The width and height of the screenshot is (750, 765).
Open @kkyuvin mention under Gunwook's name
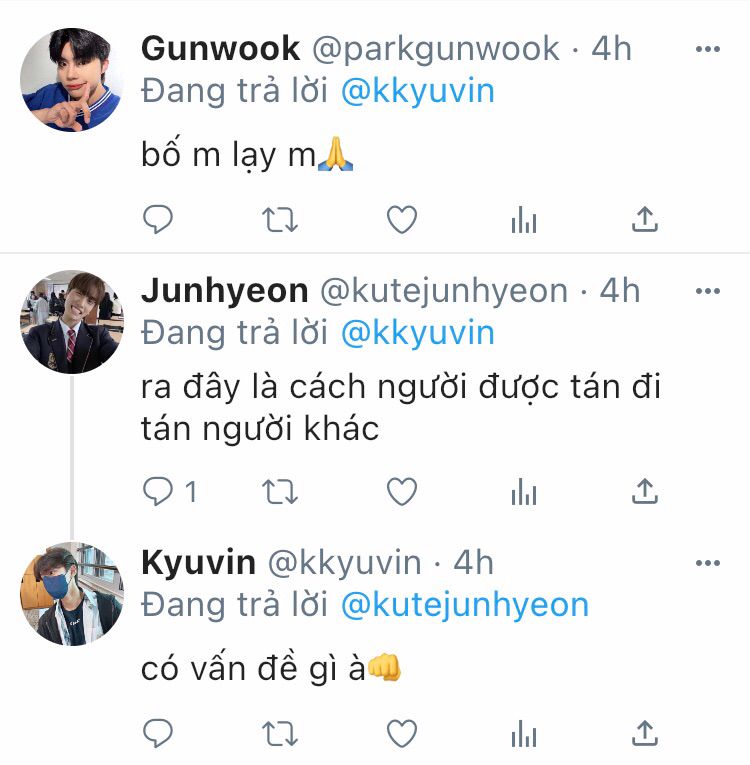click(x=418, y=92)
